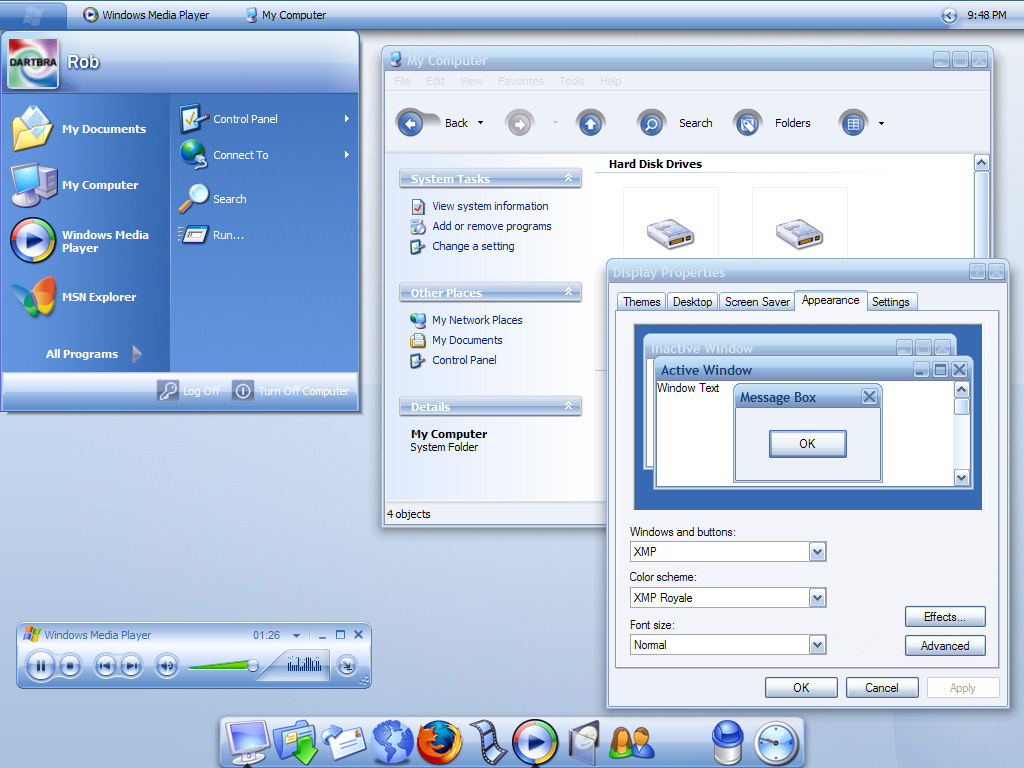Viewport: 1024px width, 768px height.
Task: Open the My Computer dock icon
Action: pos(248,743)
